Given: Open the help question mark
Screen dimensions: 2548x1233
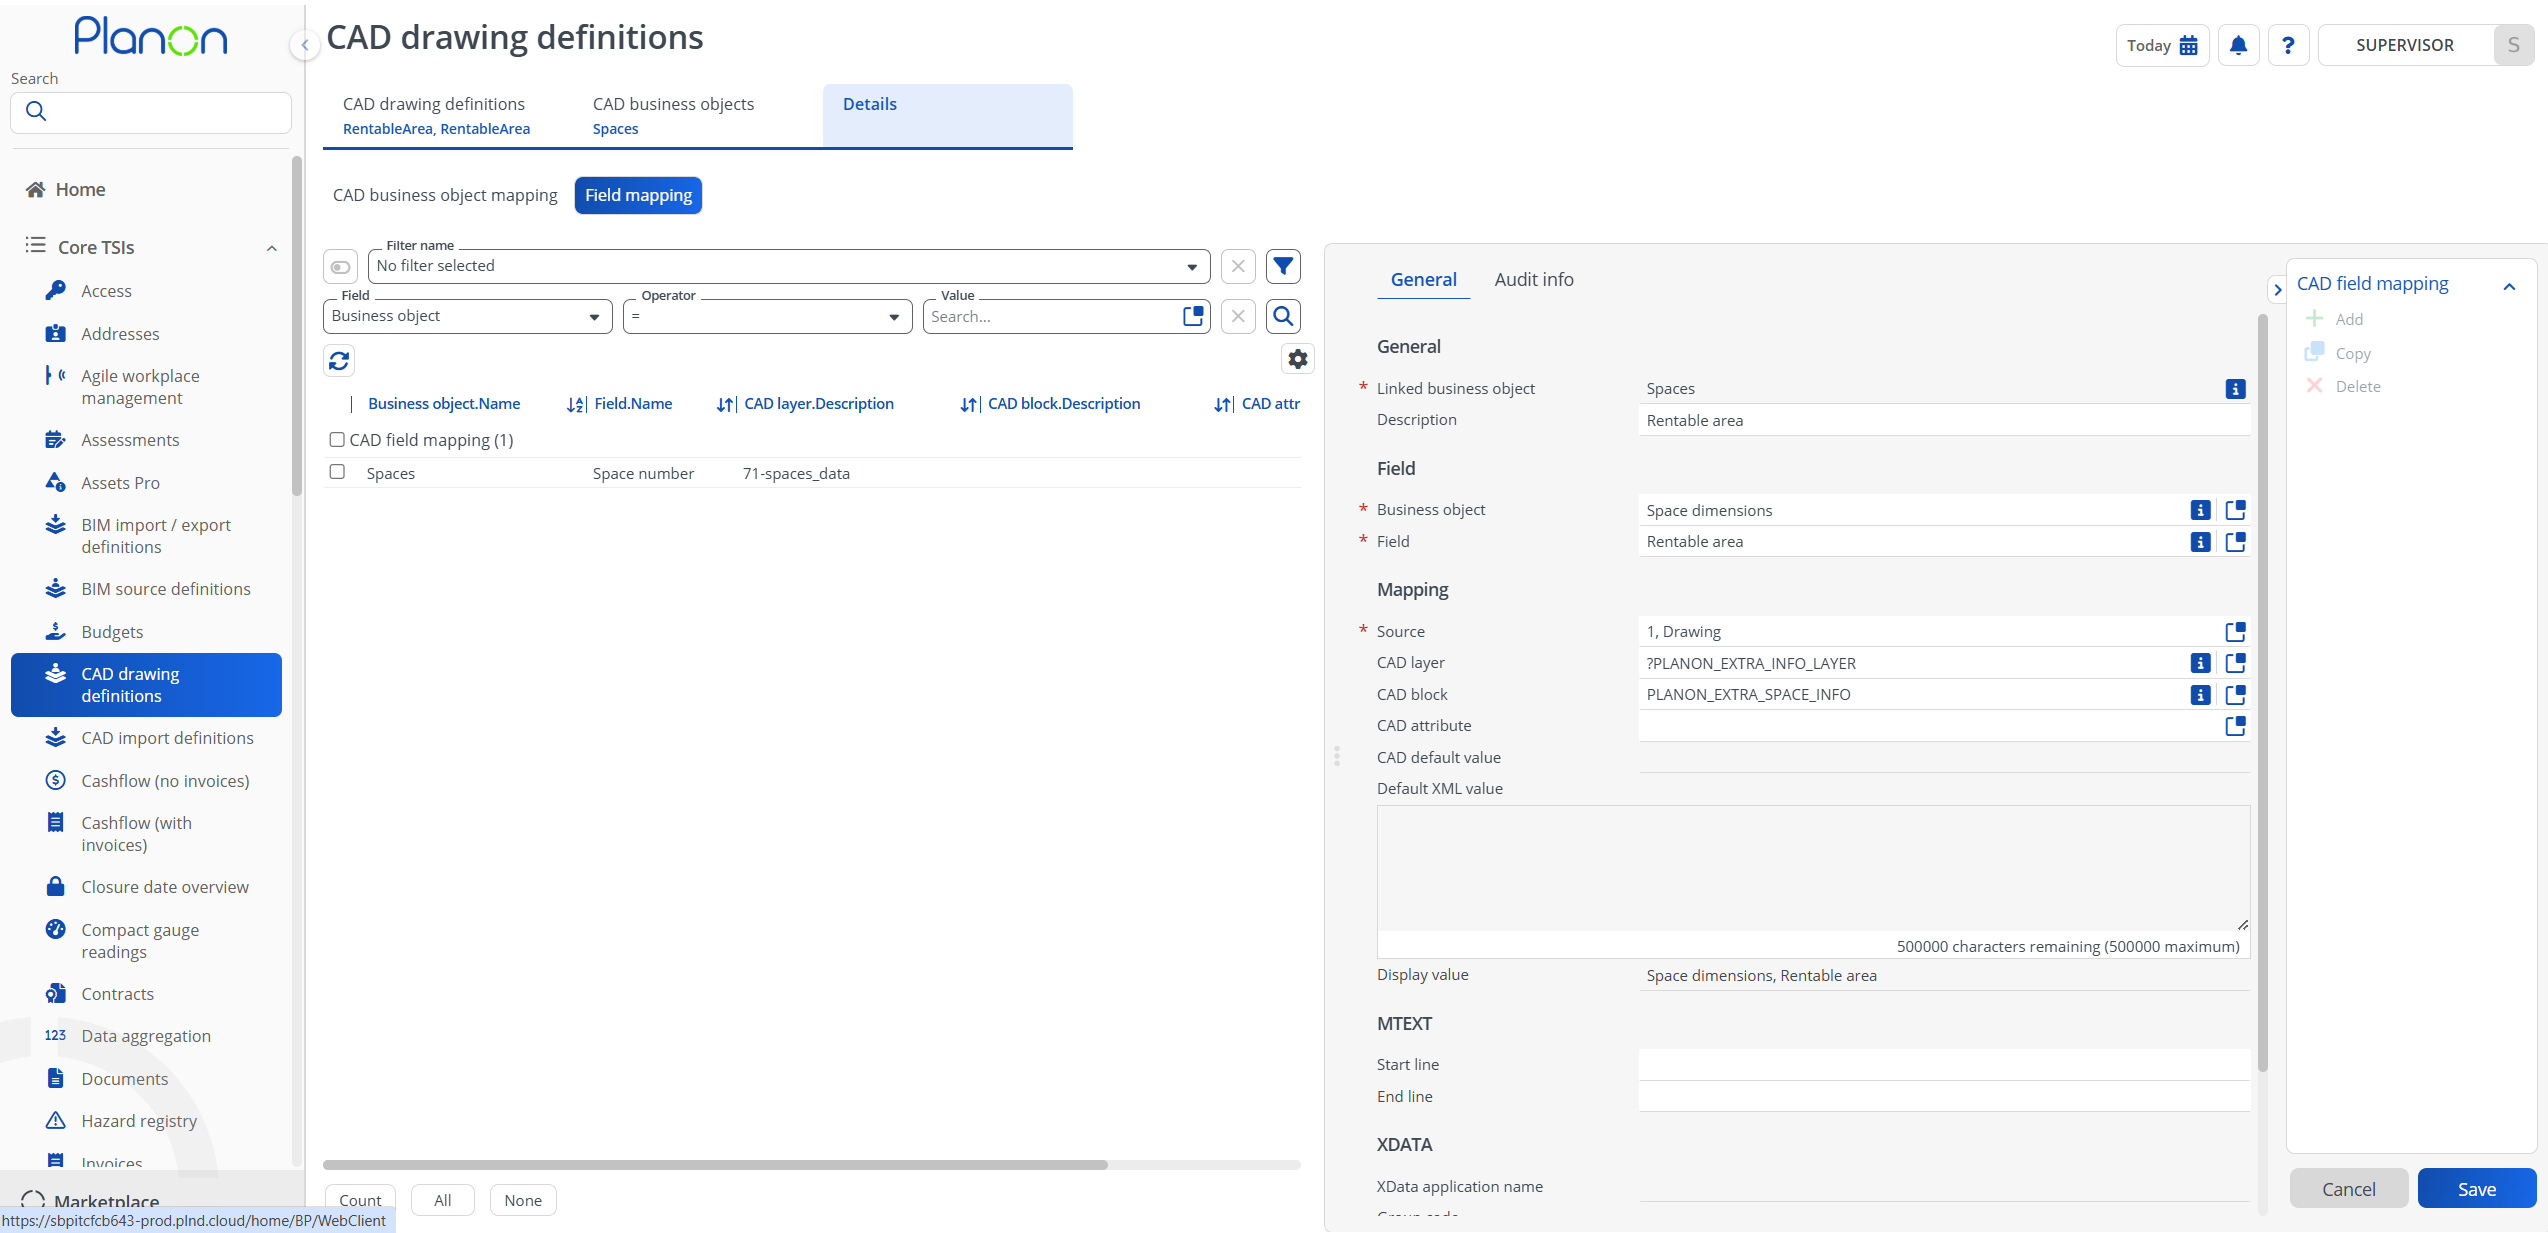Looking at the screenshot, I should (2288, 45).
